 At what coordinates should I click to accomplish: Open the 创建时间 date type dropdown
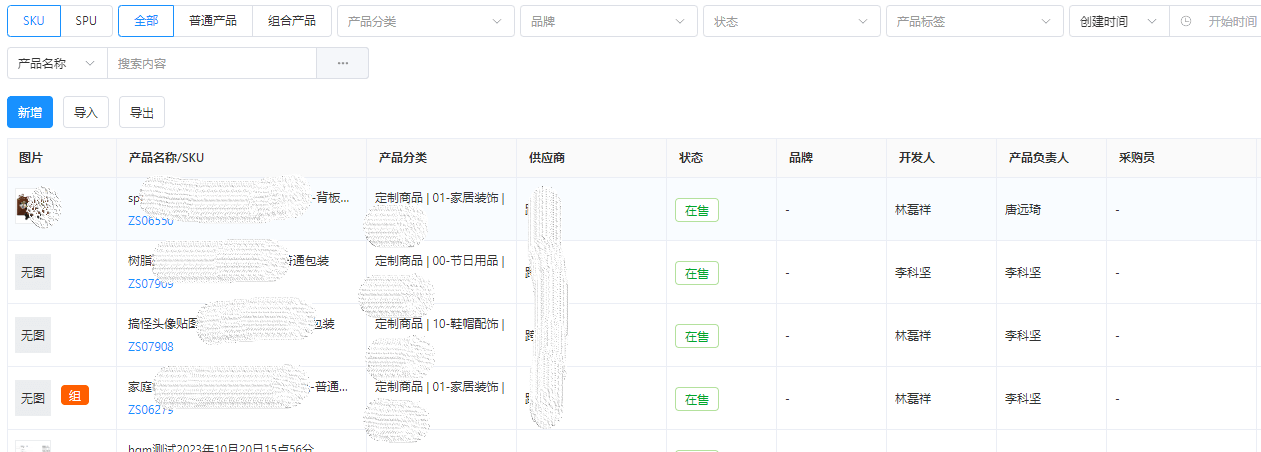1119,21
